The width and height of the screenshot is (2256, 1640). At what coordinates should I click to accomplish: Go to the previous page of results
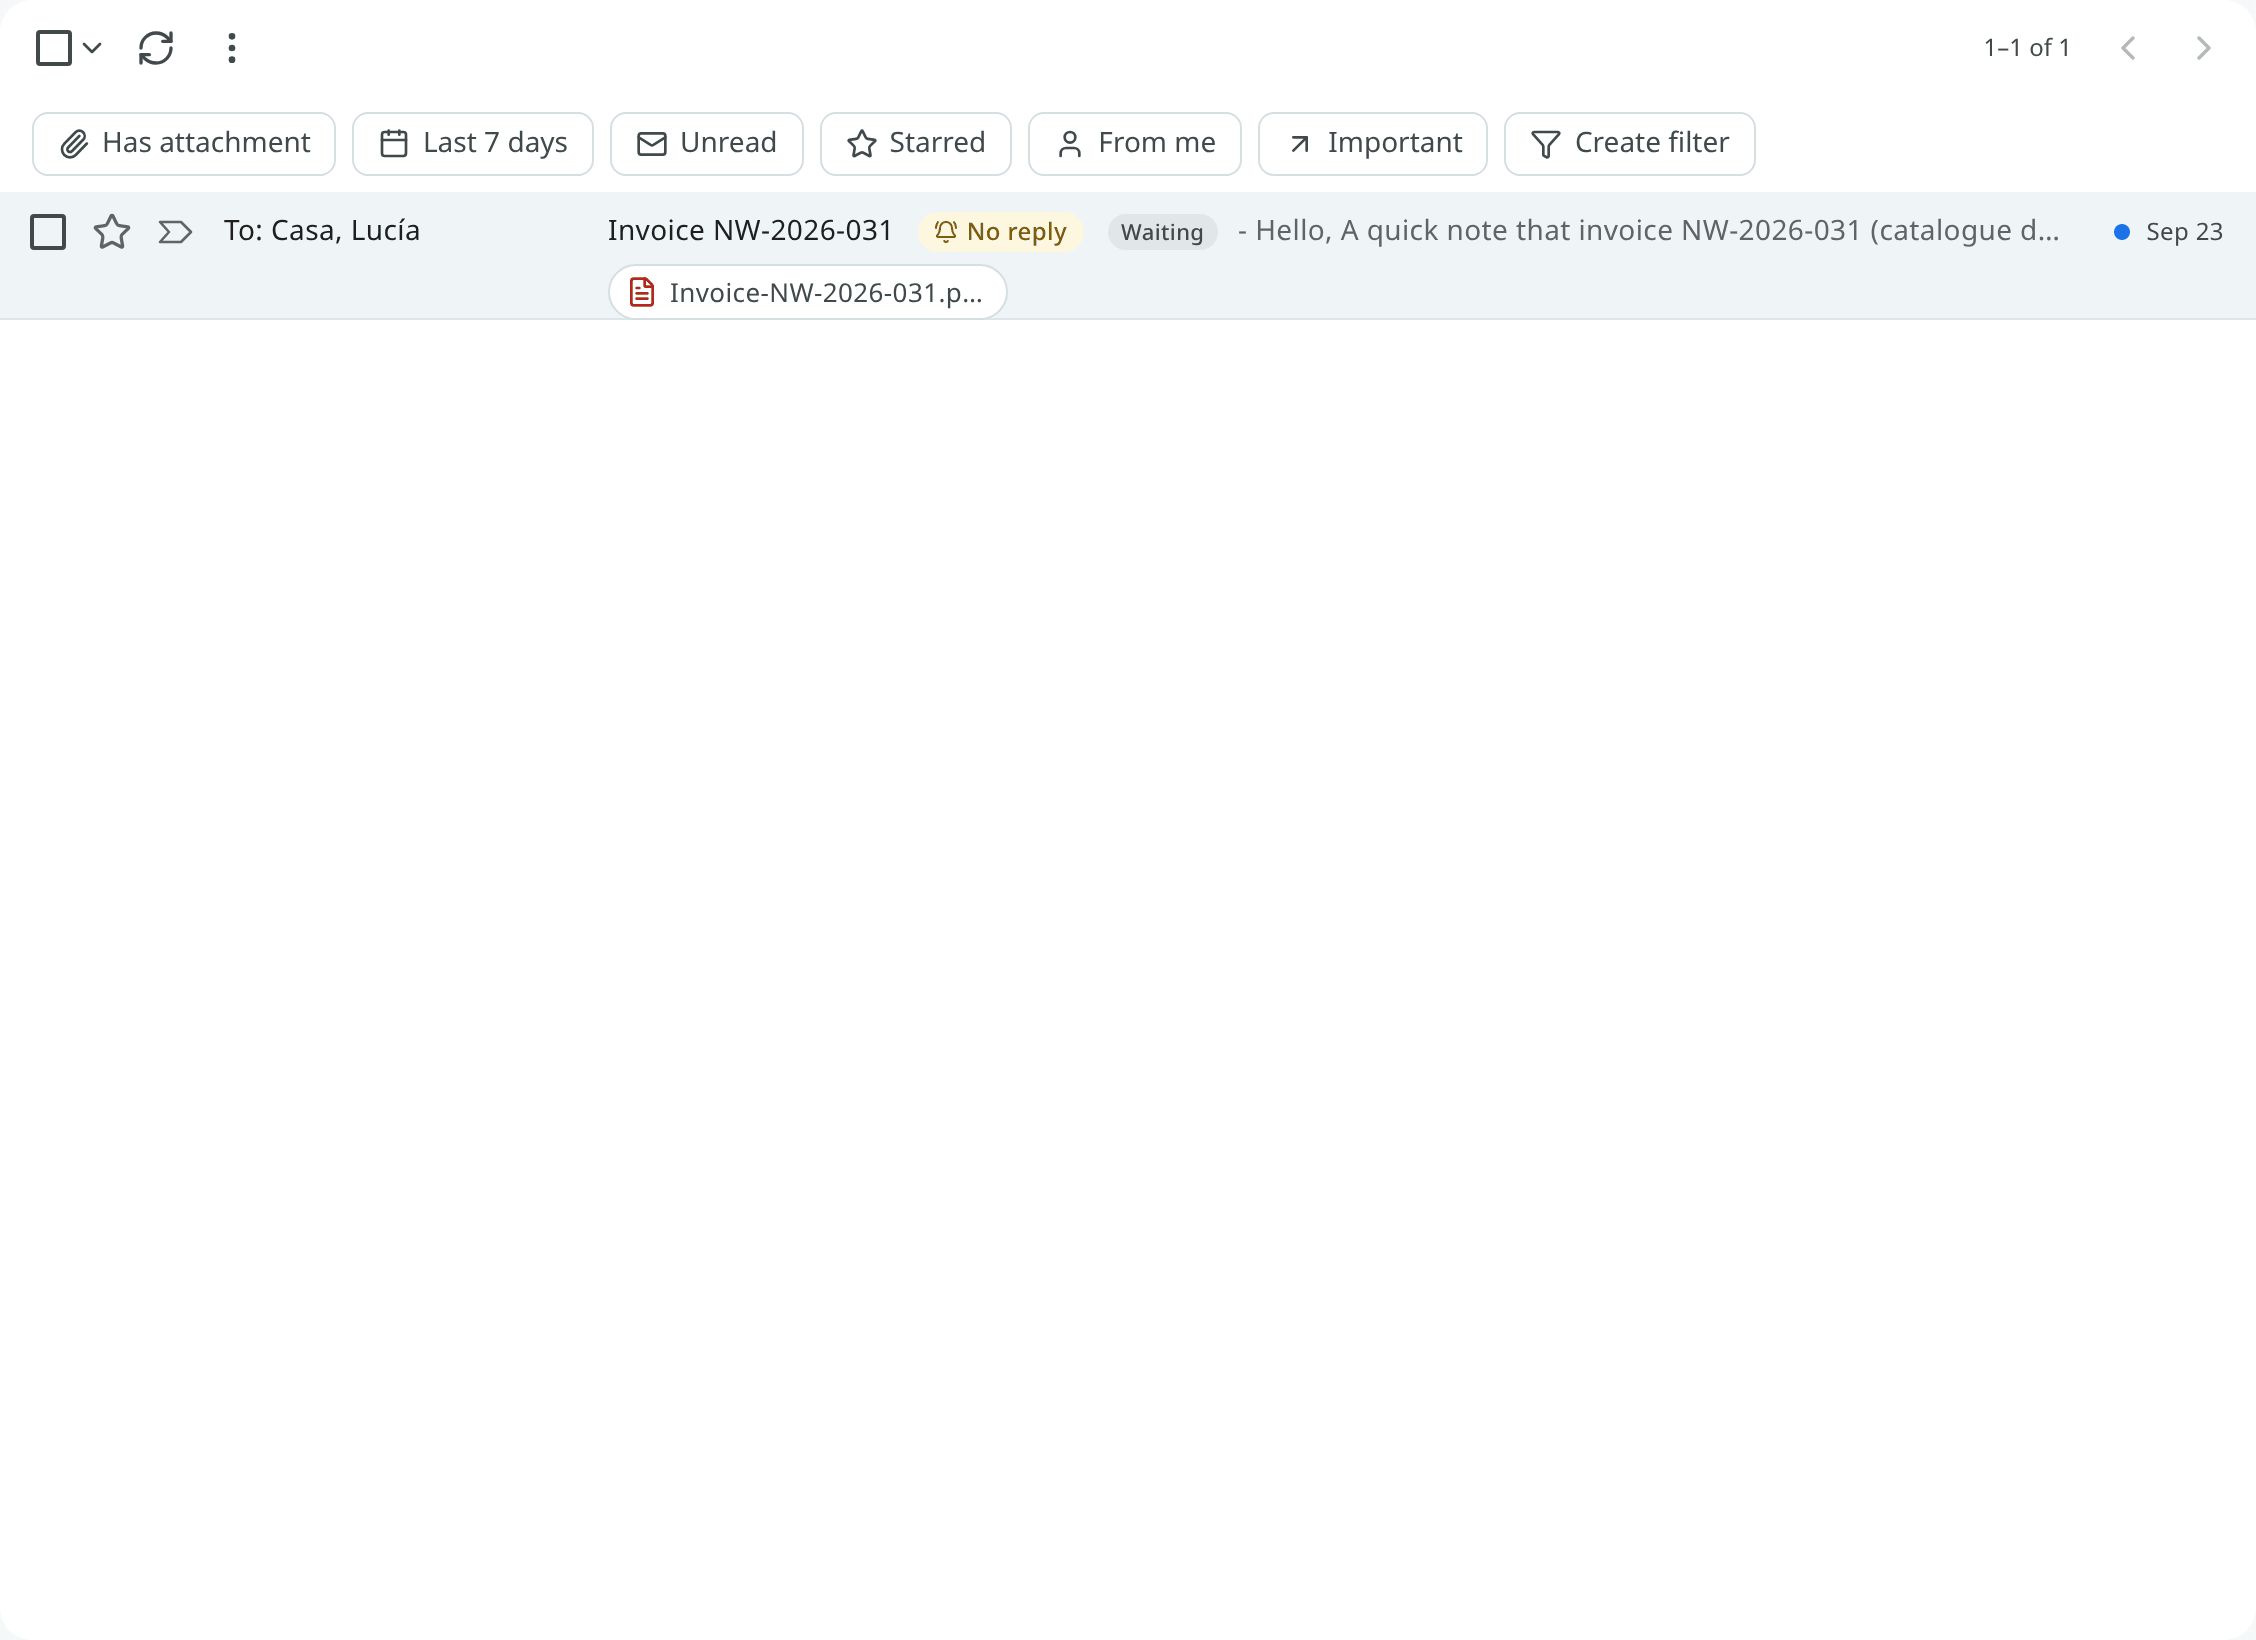pyautogui.click(x=2128, y=48)
